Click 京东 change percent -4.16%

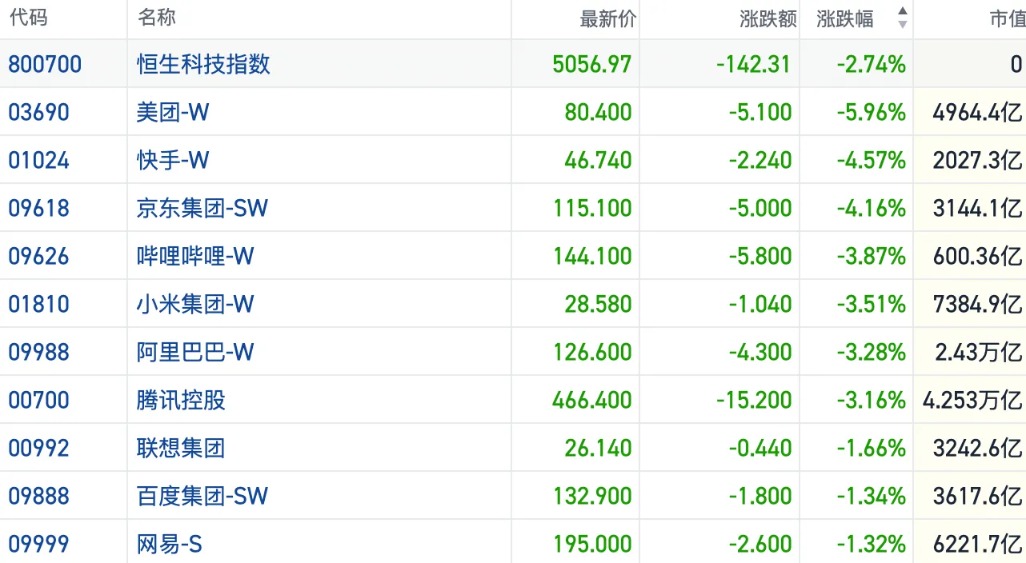click(872, 208)
